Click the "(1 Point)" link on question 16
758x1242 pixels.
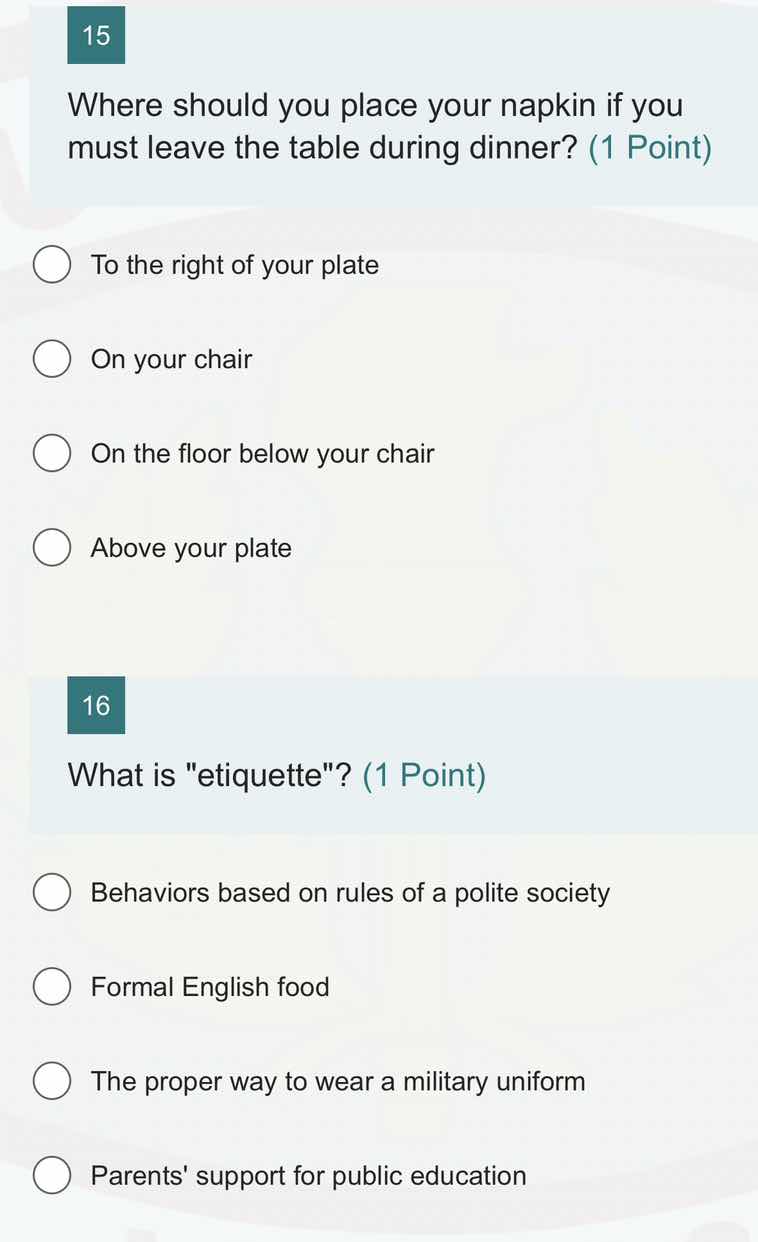pyautogui.click(x=424, y=774)
